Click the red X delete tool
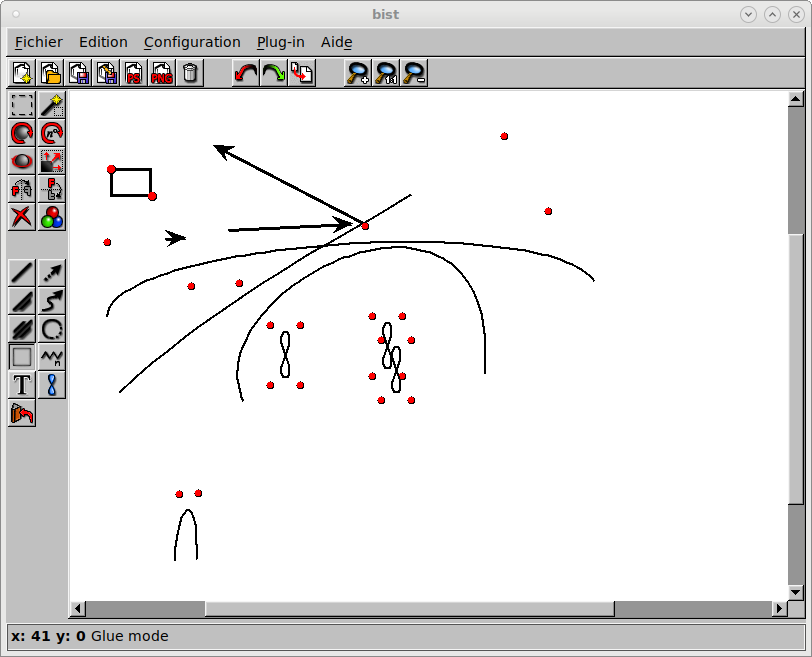This screenshot has height=657, width=812. tap(22, 217)
